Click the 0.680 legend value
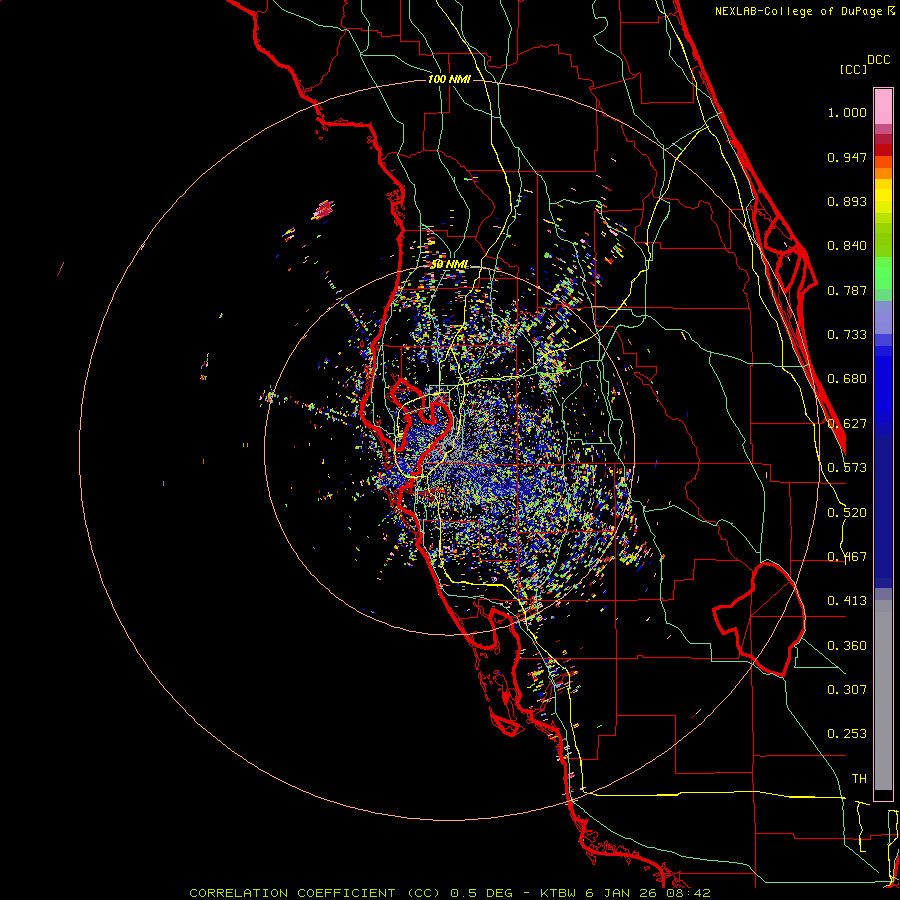Image resolution: width=900 pixels, height=900 pixels. [x=847, y=379]
